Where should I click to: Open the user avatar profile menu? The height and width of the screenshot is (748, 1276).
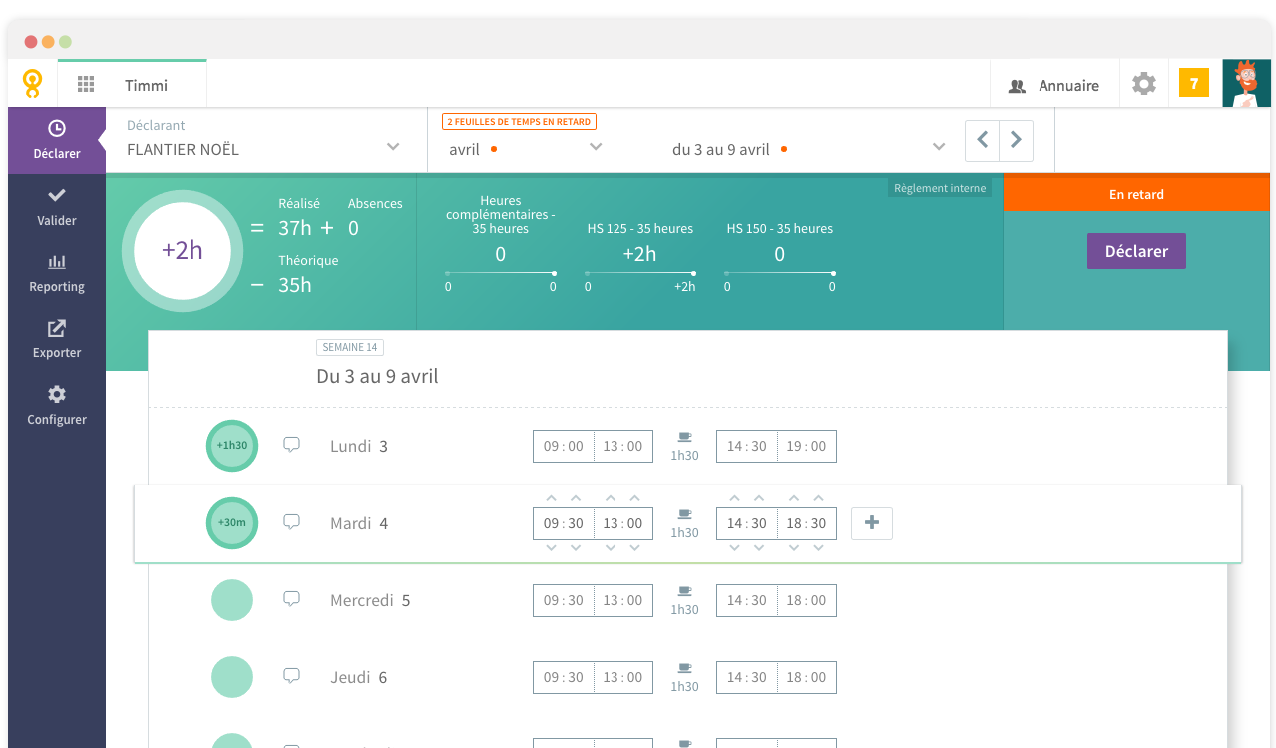coord(1246,84)
